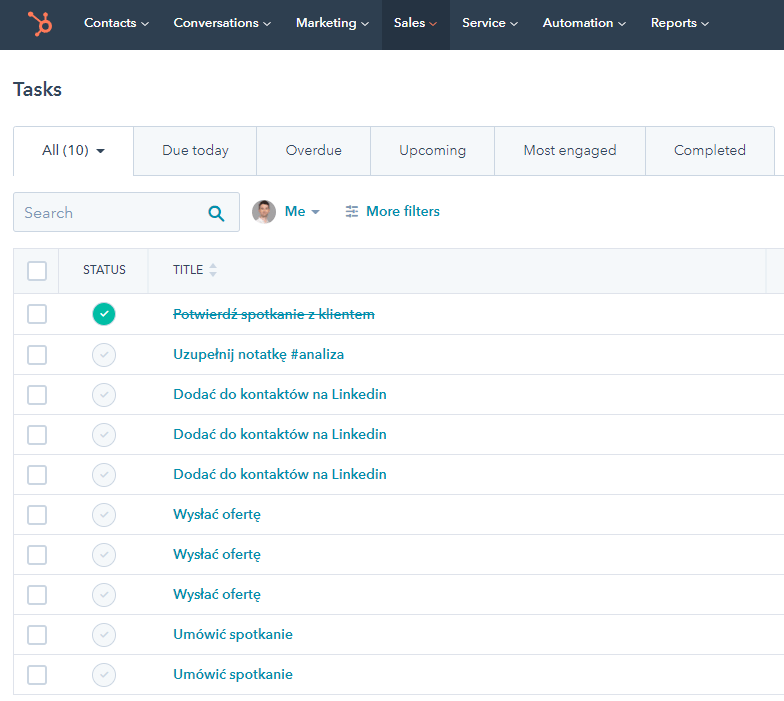784x701 pixels.
Task: Open the Sales menu
Action: click(416, 23)
